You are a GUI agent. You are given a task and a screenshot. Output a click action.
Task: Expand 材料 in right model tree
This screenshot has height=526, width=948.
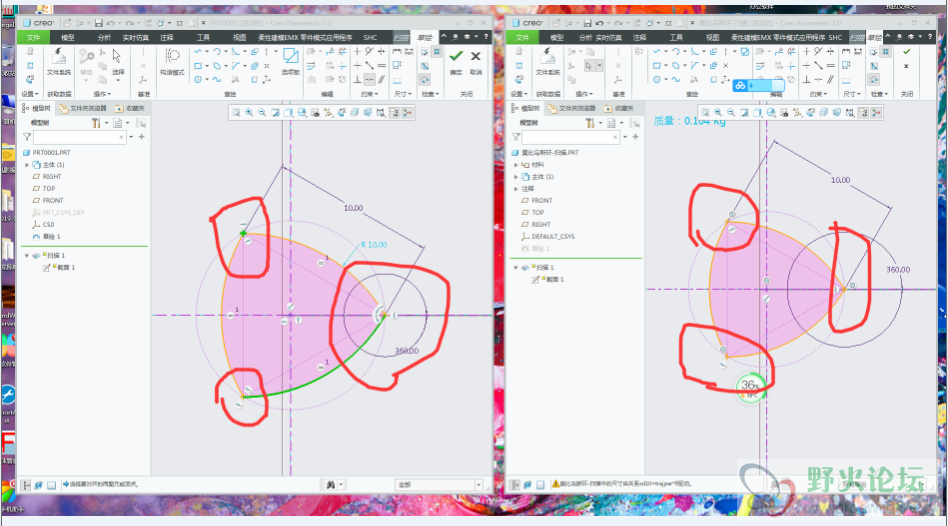516,164
